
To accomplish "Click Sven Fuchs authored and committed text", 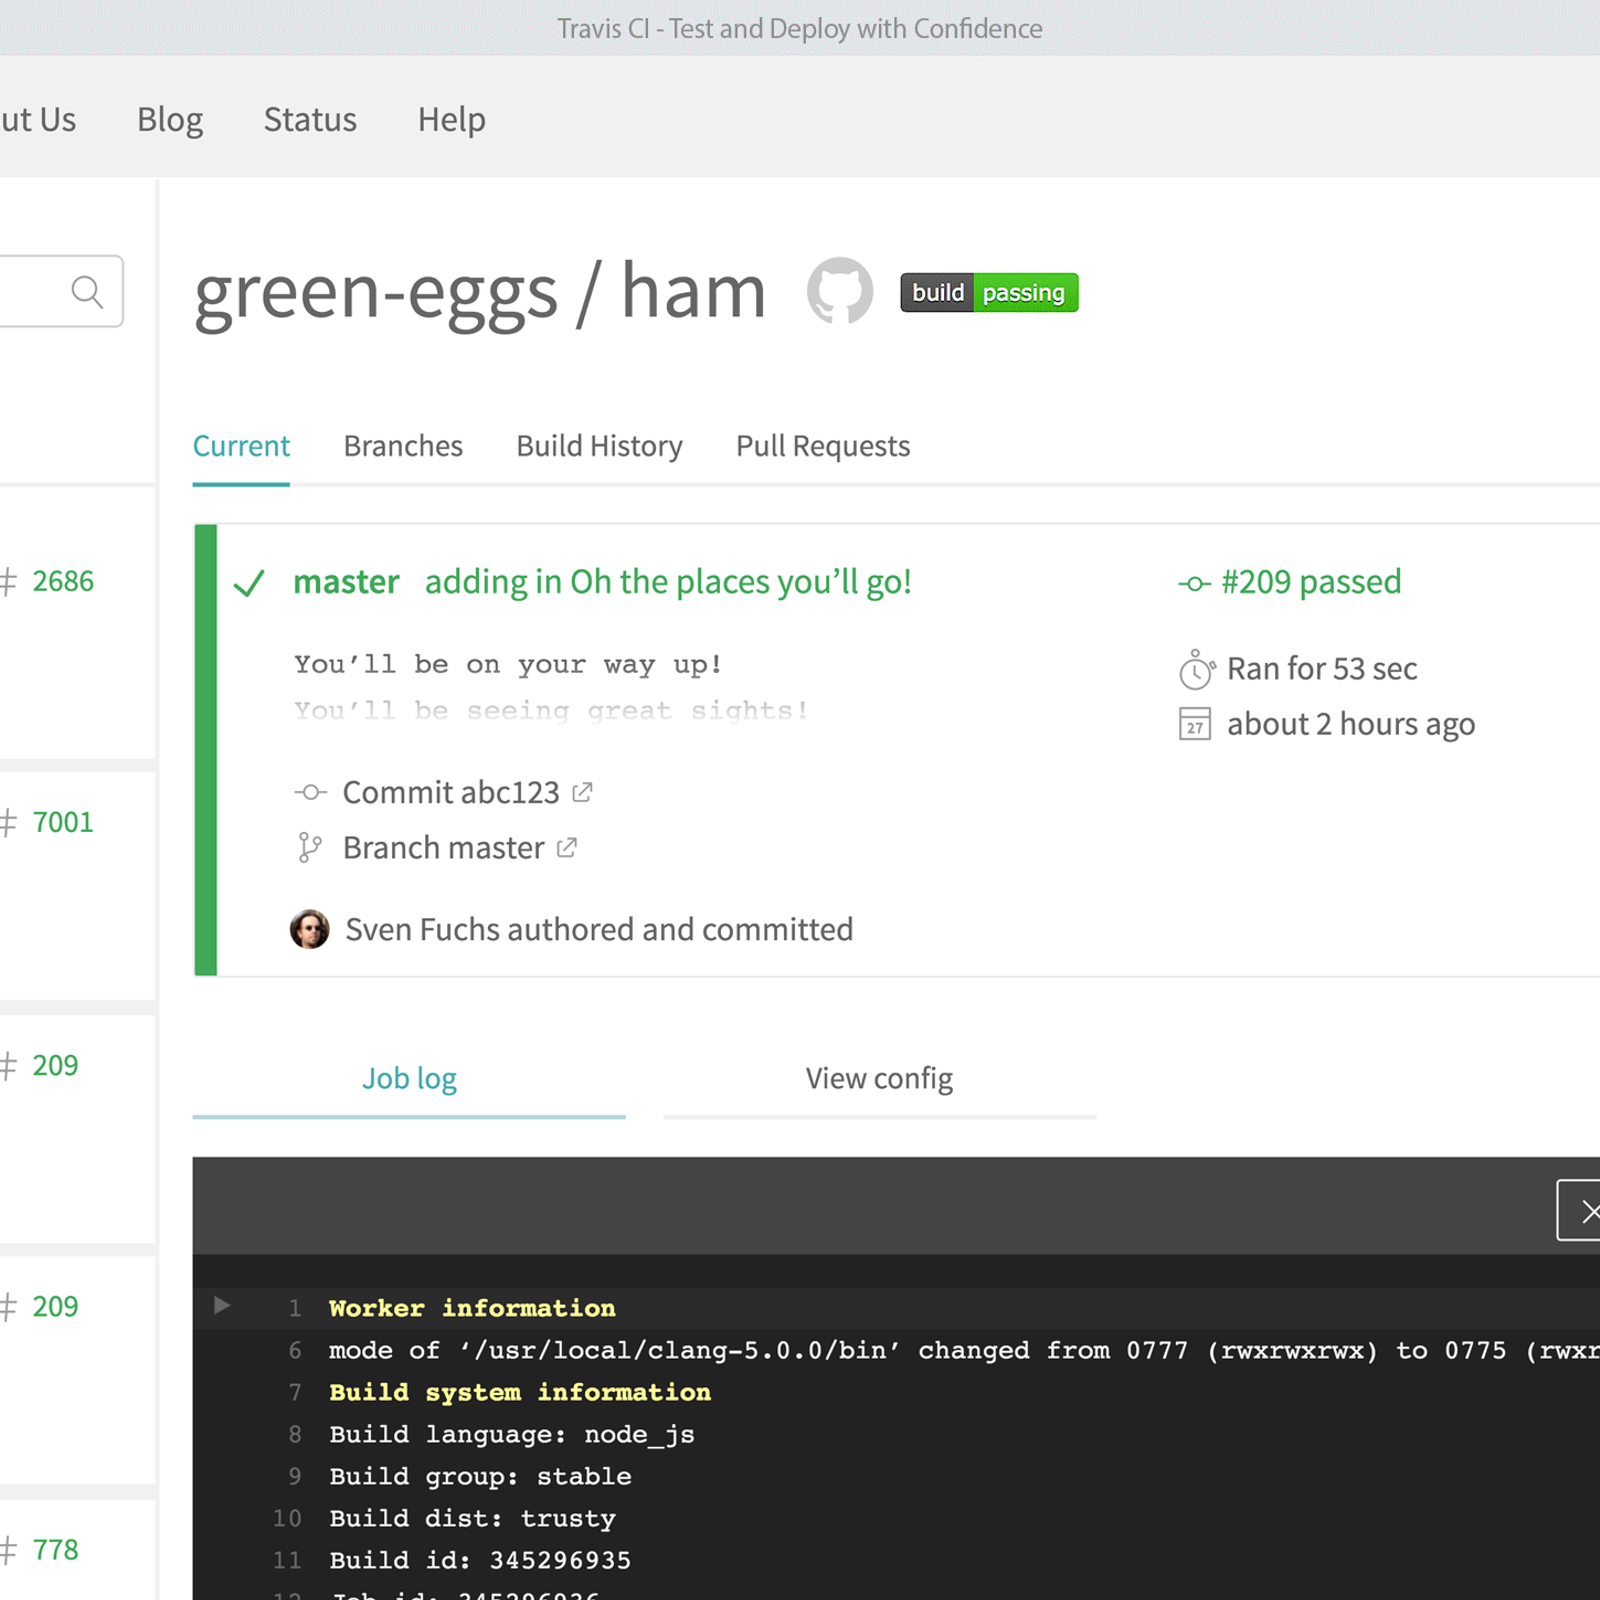I will pos(599,930).
